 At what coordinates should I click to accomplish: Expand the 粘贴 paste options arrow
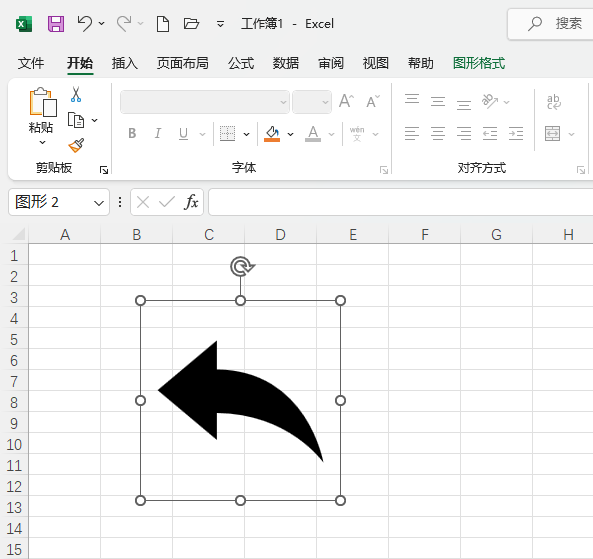tap(42, 143)
